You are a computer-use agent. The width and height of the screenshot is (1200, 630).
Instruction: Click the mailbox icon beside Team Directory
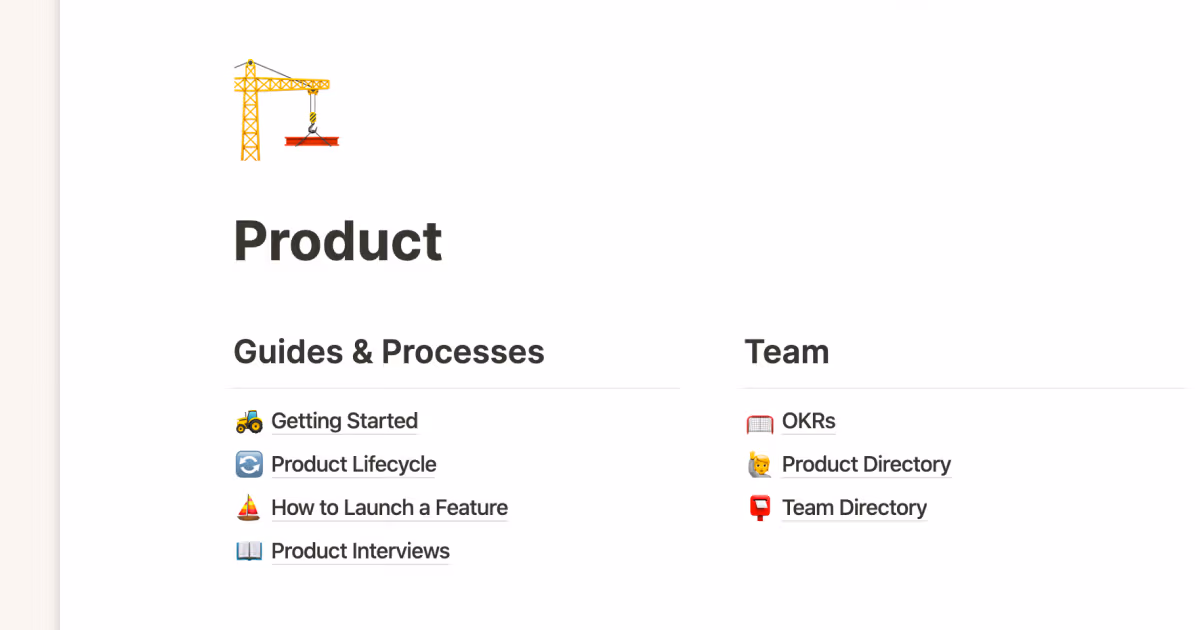[759, 507]
